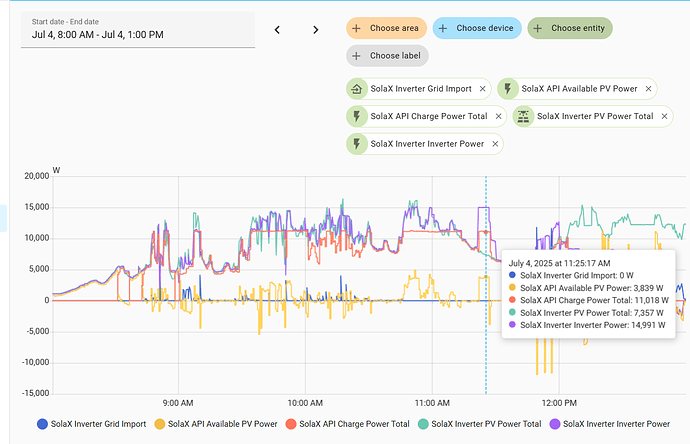
Task: Click lightning icon on SolaX API Charge Power Total chip
Action: pyautogui.click(x=357, y=117)
